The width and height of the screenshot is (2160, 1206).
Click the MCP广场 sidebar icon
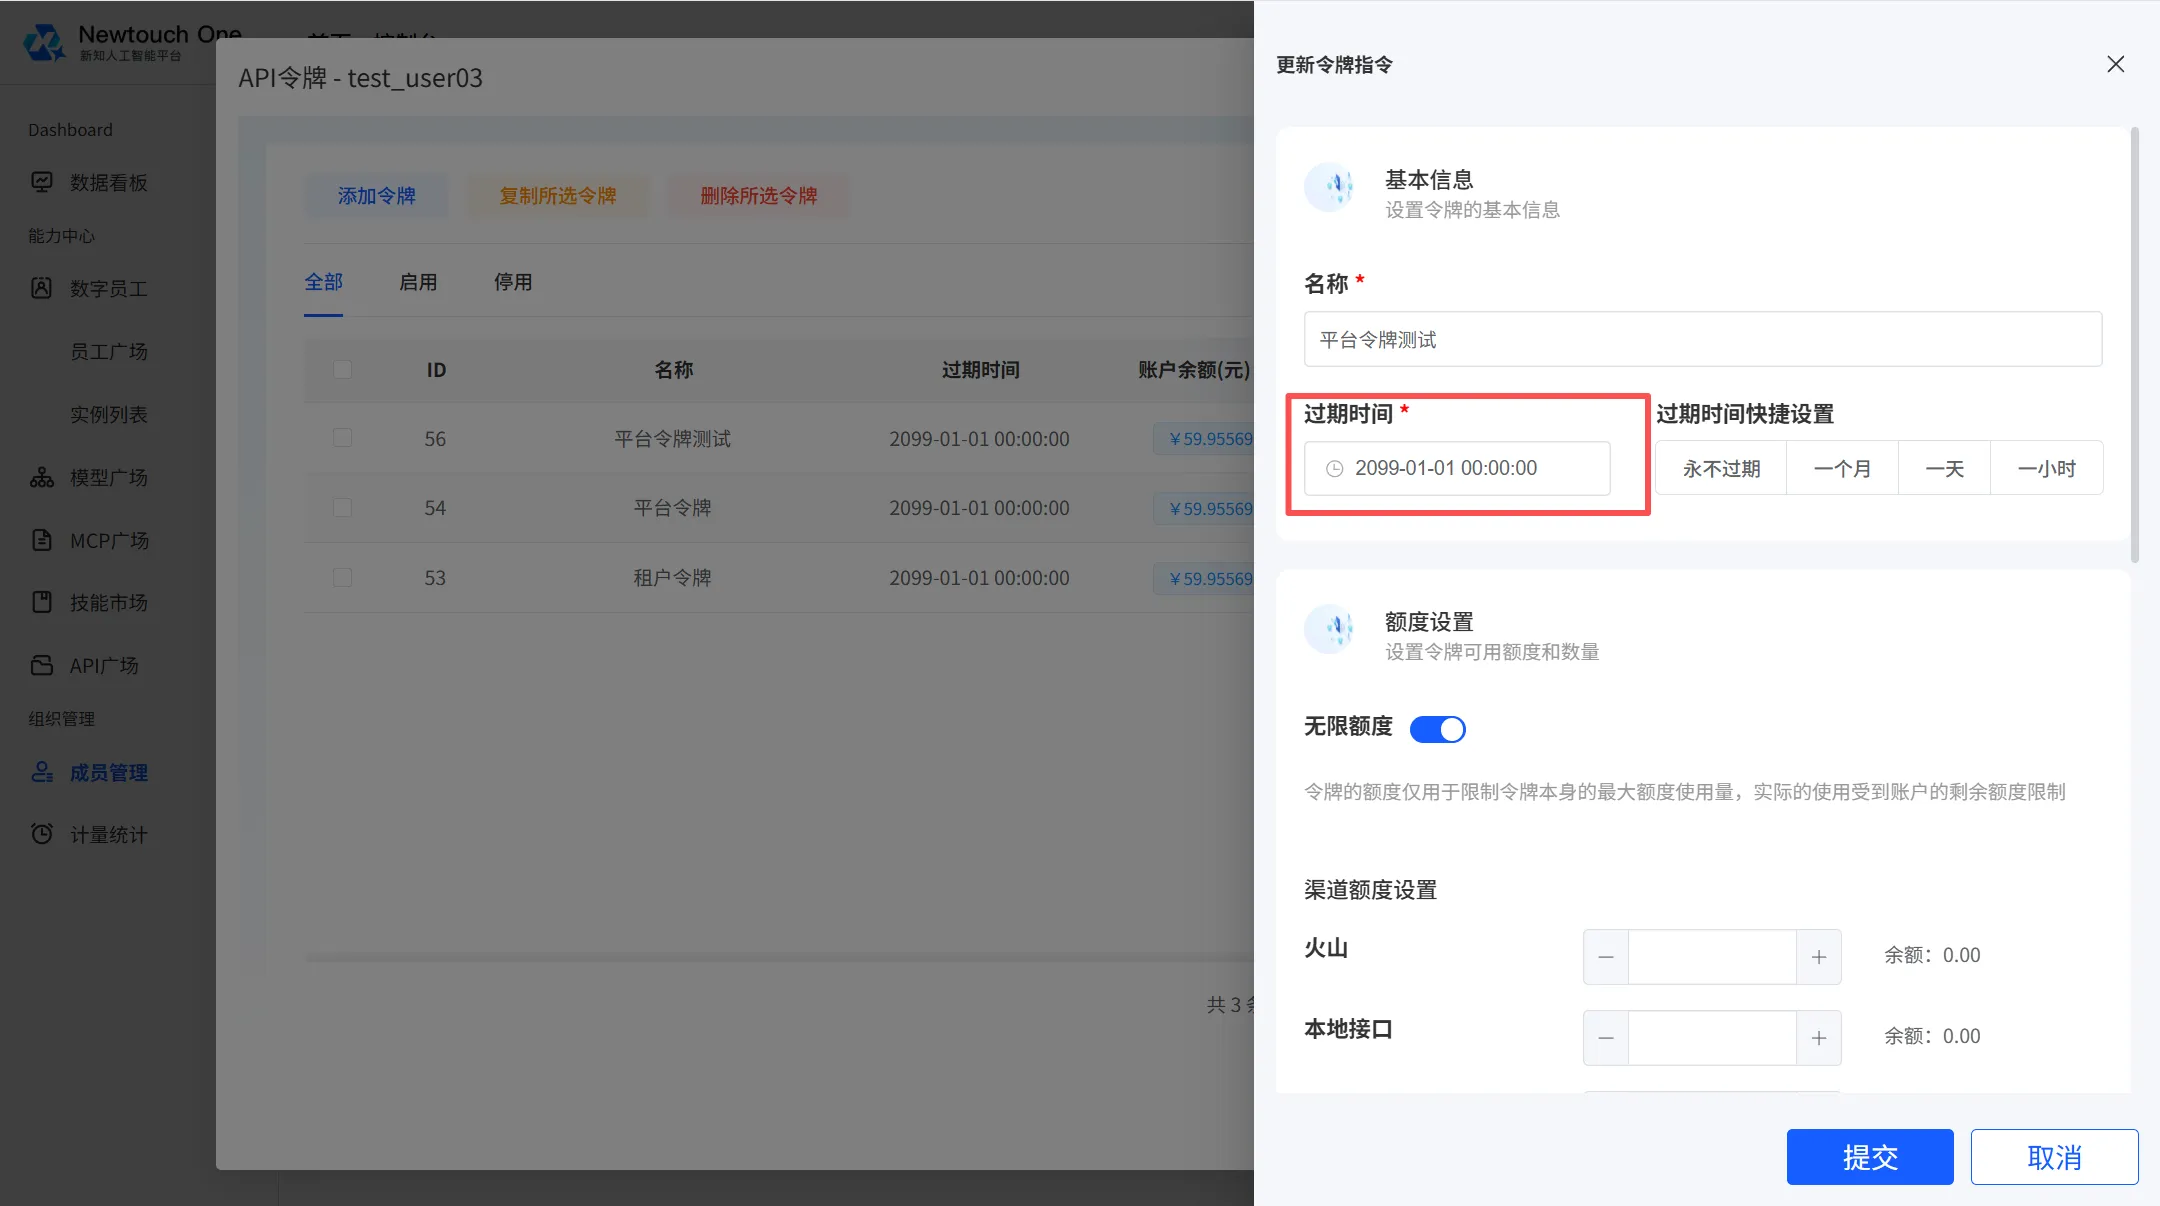coord(42,540)
